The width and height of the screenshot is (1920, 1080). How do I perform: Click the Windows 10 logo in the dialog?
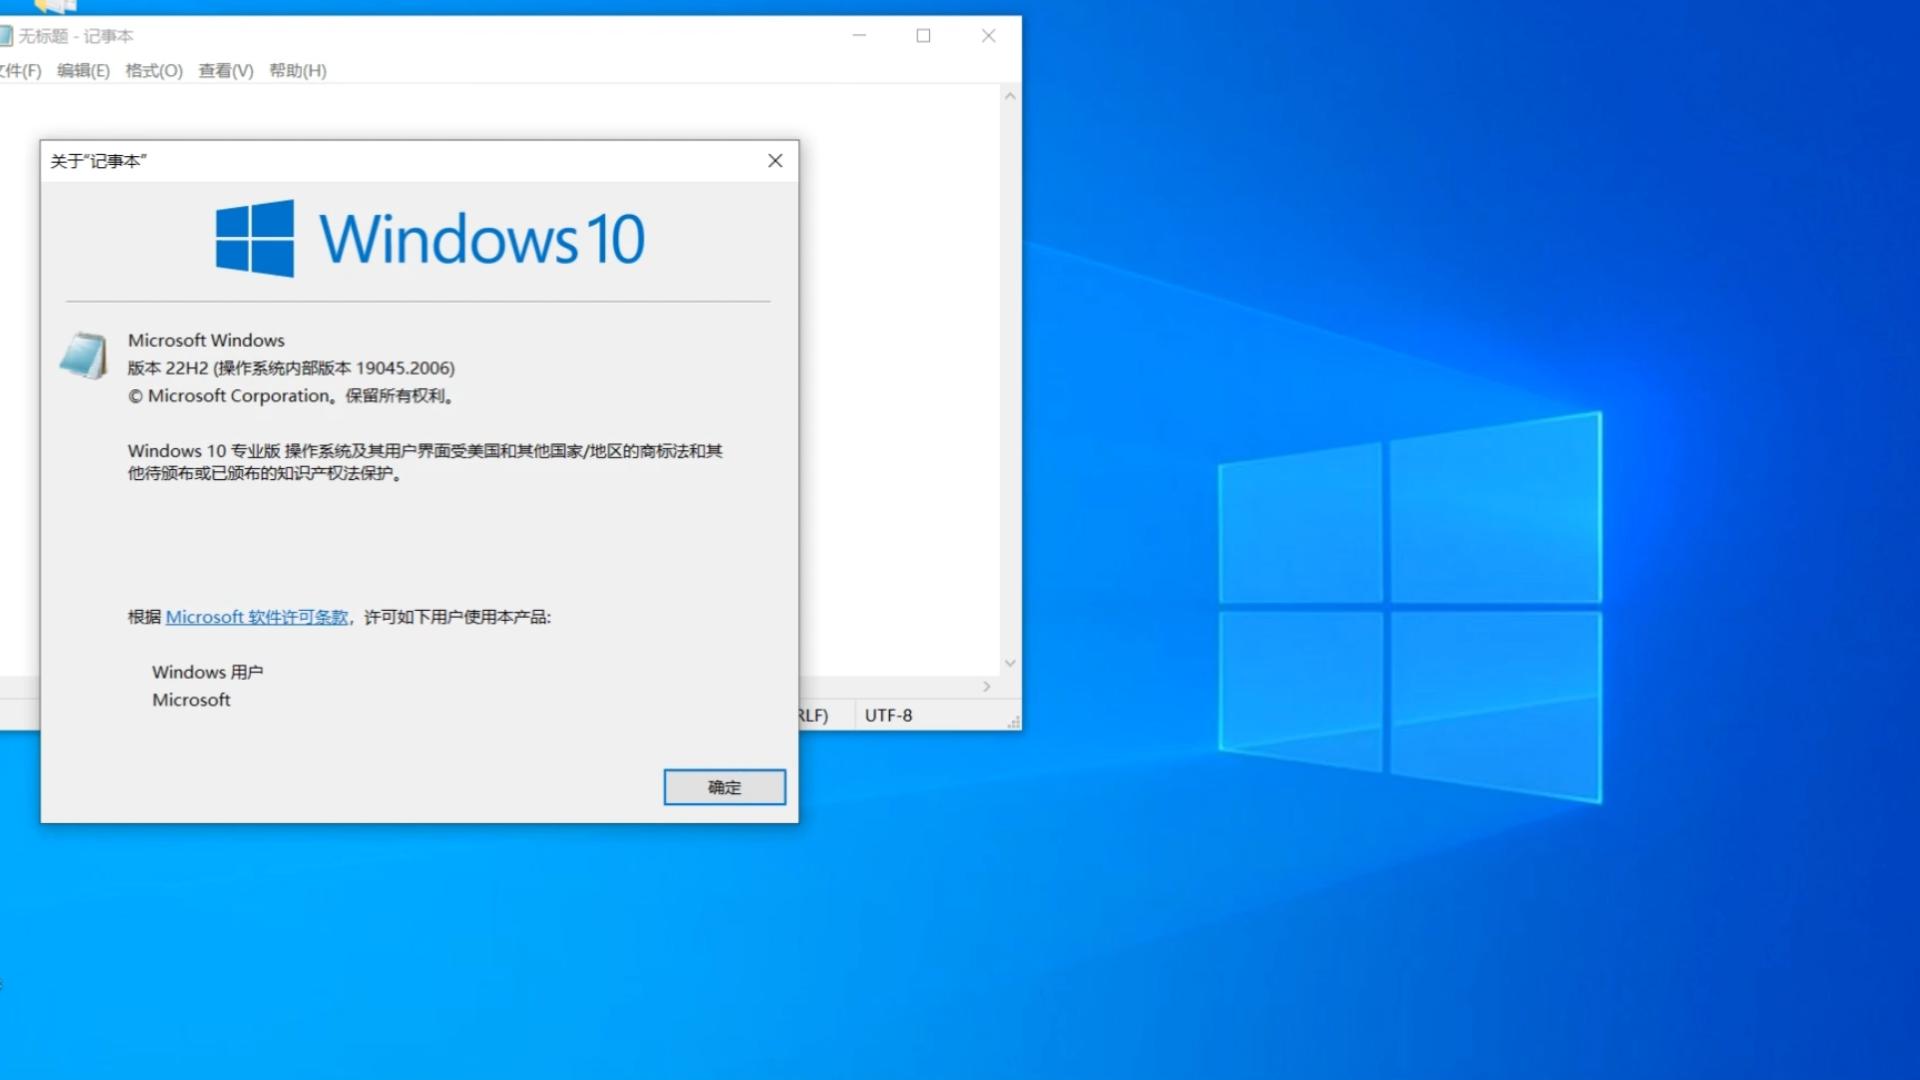tap(430, 238)
